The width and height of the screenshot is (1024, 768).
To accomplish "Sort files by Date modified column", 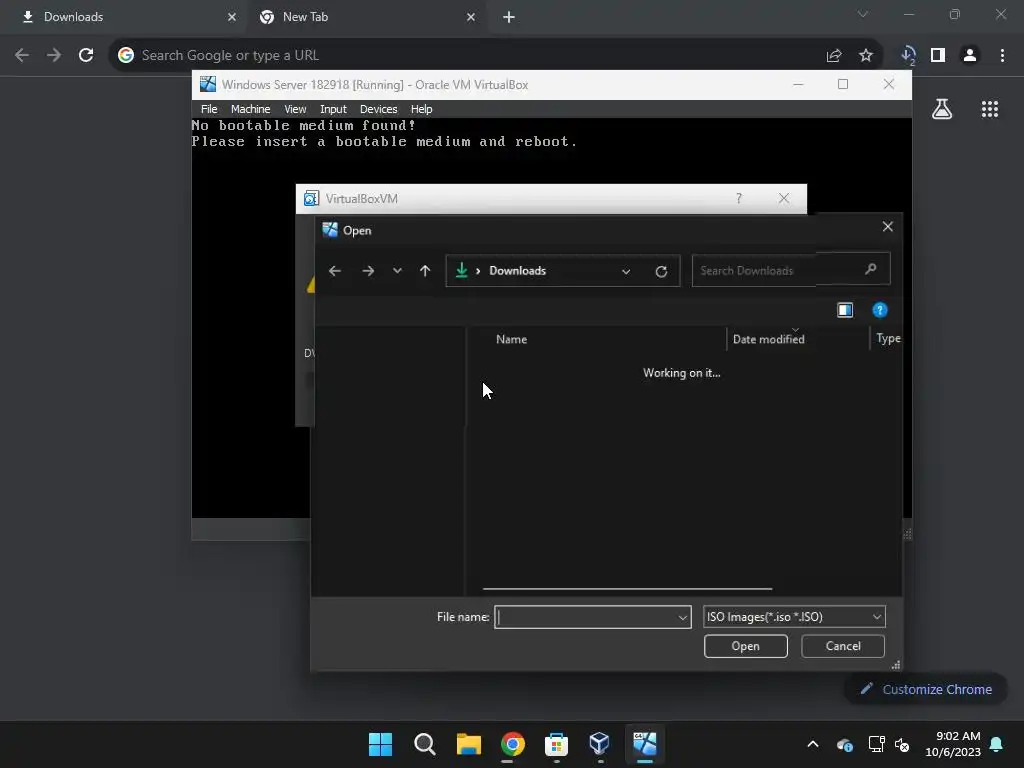I will [x=769, y=340].
